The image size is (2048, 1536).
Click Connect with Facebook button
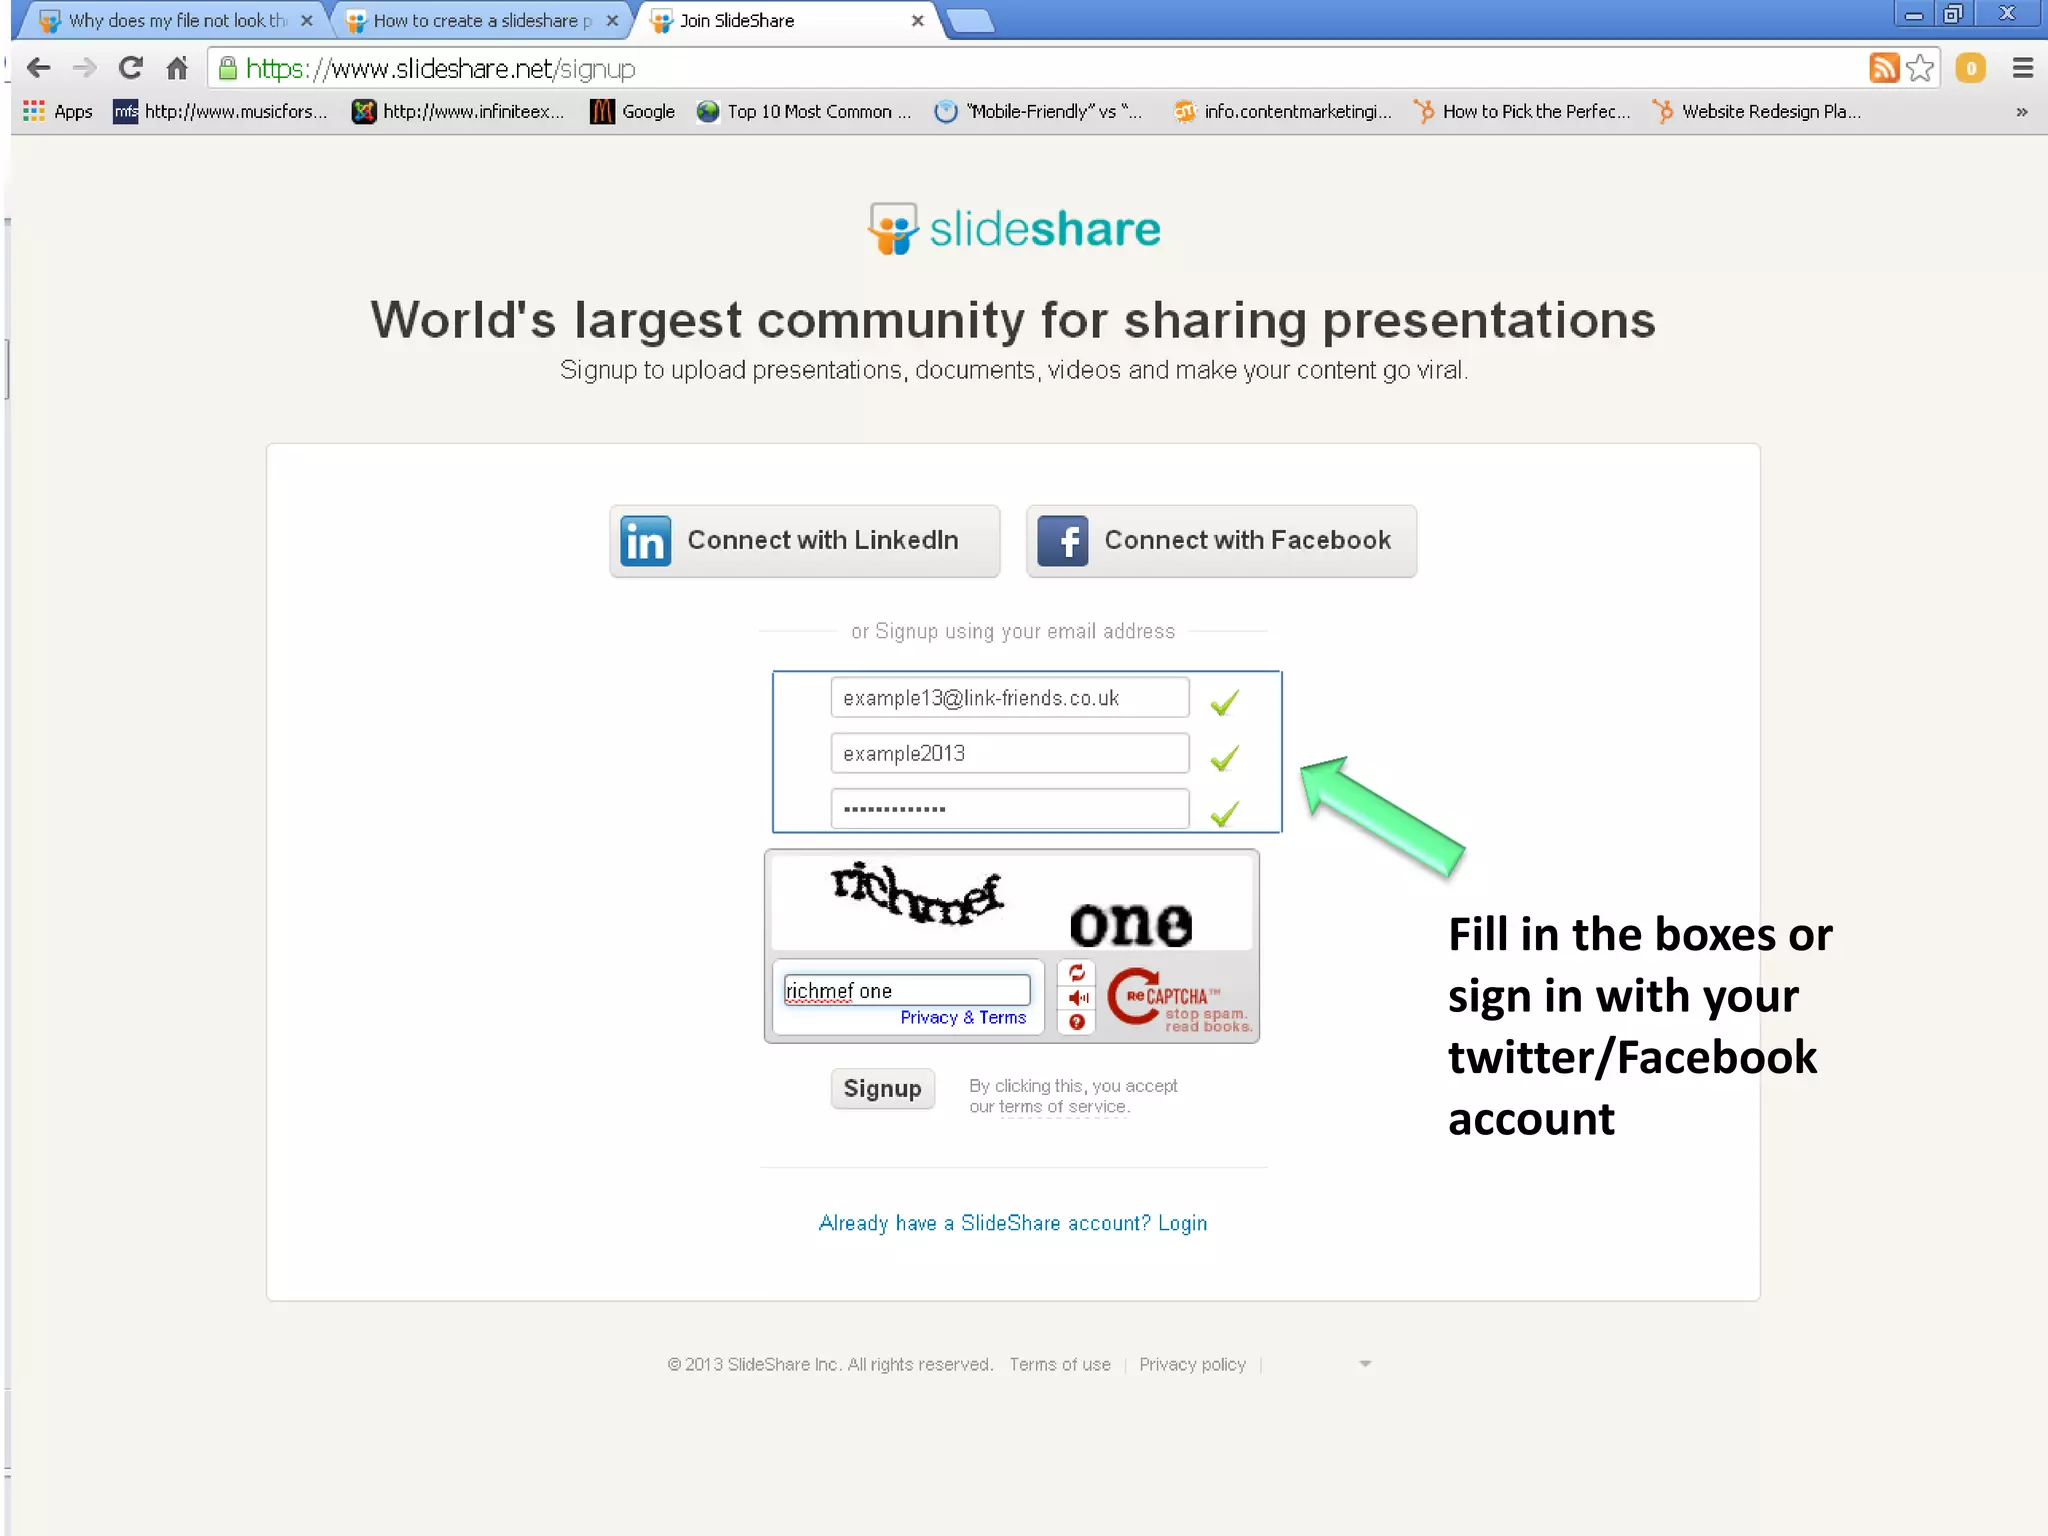[1221, 541]
